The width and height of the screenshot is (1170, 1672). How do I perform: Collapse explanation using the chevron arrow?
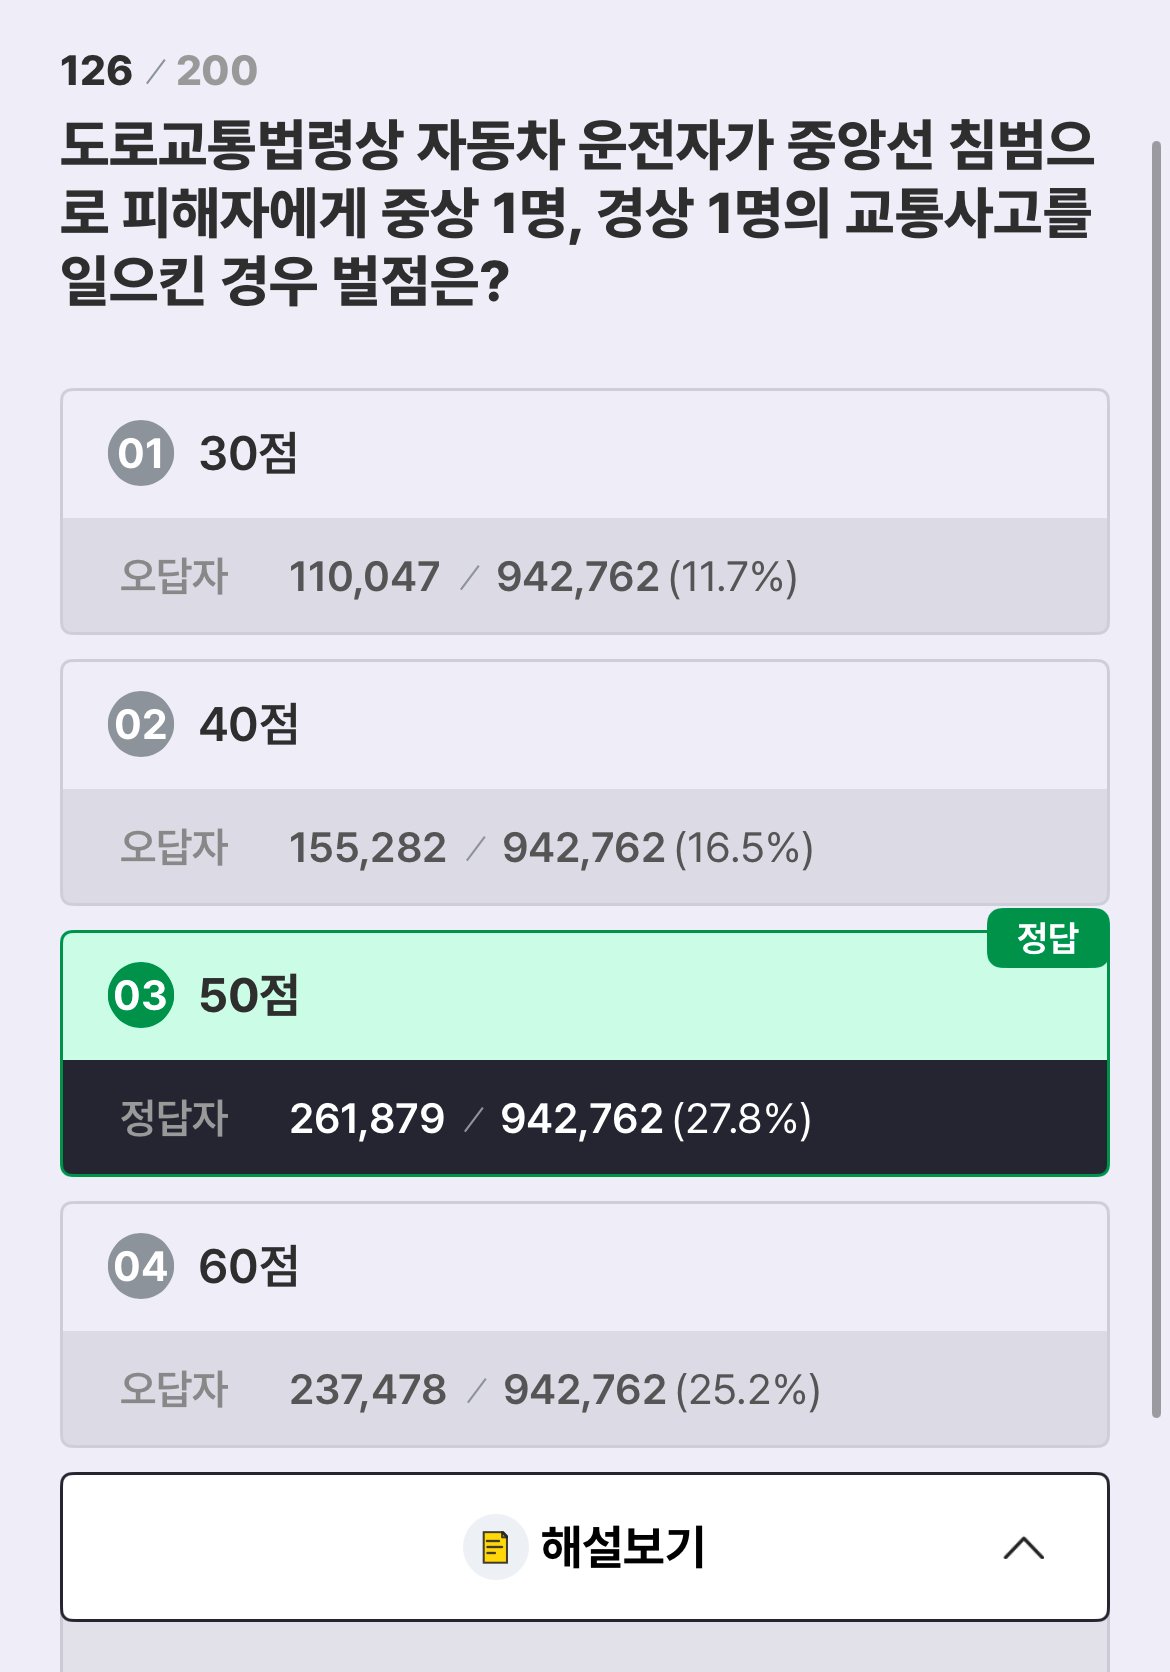point(1024,1548)
